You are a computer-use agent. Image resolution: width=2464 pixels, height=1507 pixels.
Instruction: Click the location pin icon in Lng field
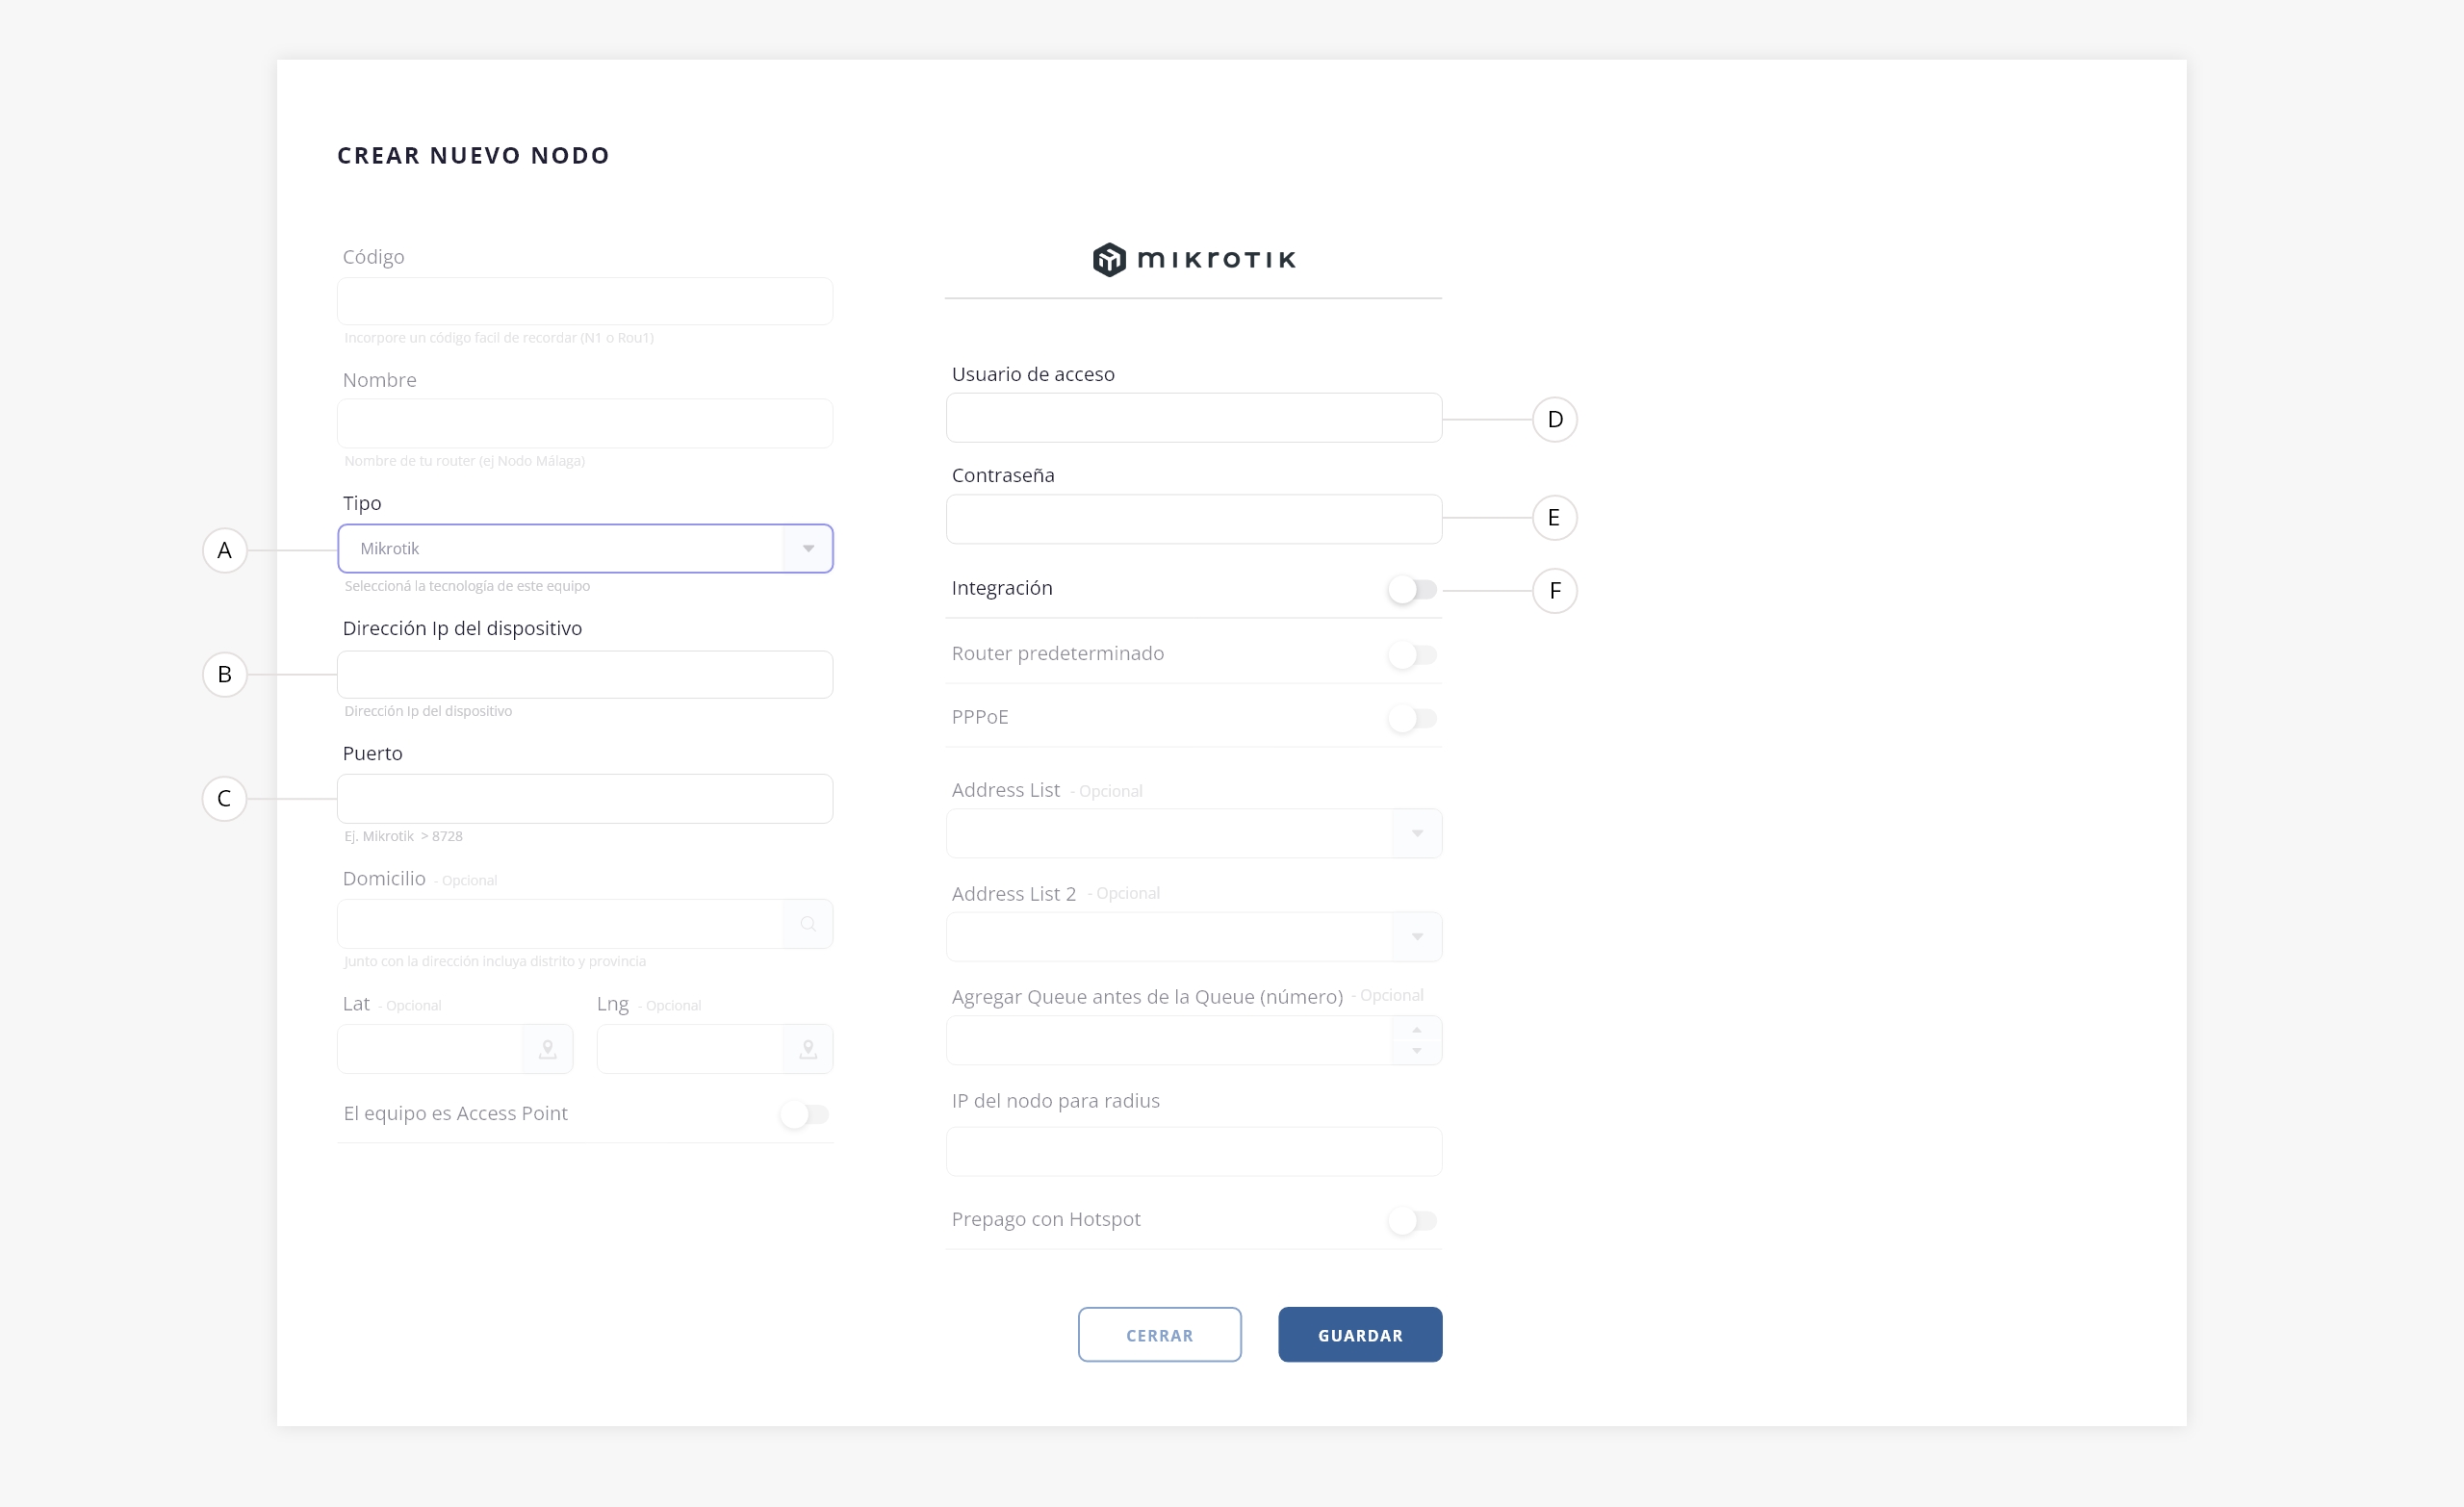[808, 1049]
